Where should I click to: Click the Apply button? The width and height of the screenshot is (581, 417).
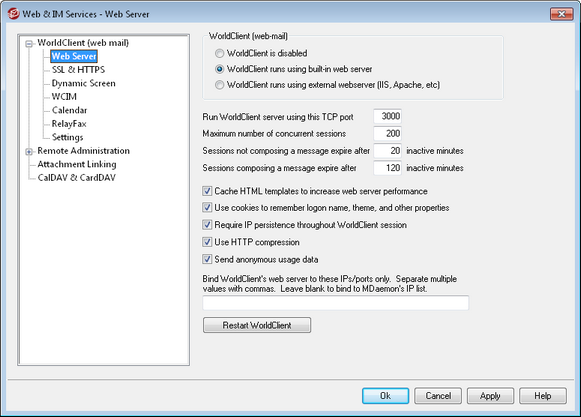click(490, 396)
